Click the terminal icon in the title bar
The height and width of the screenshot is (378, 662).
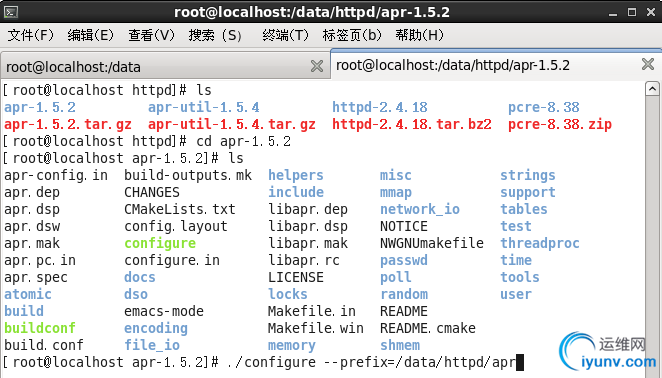(x=11, y=12)
